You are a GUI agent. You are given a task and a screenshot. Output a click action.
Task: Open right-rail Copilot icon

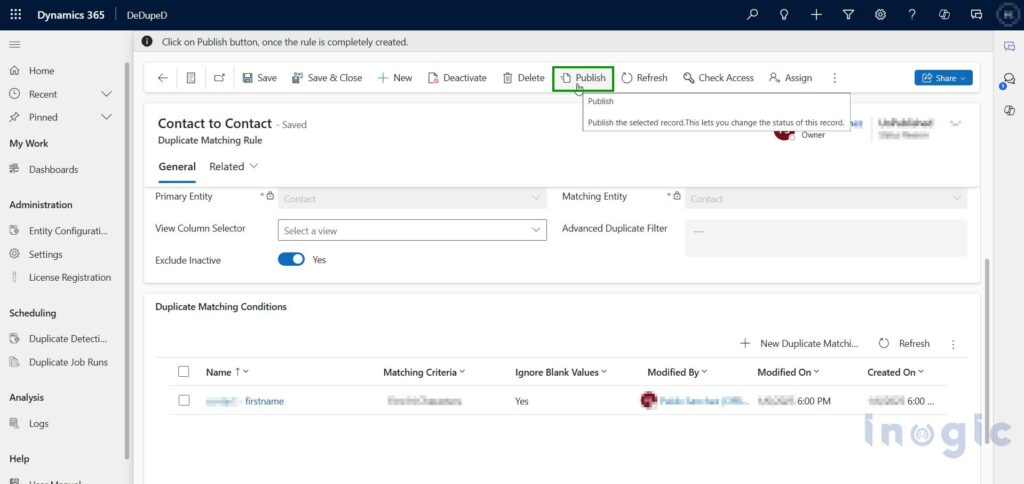point(1010,110)
